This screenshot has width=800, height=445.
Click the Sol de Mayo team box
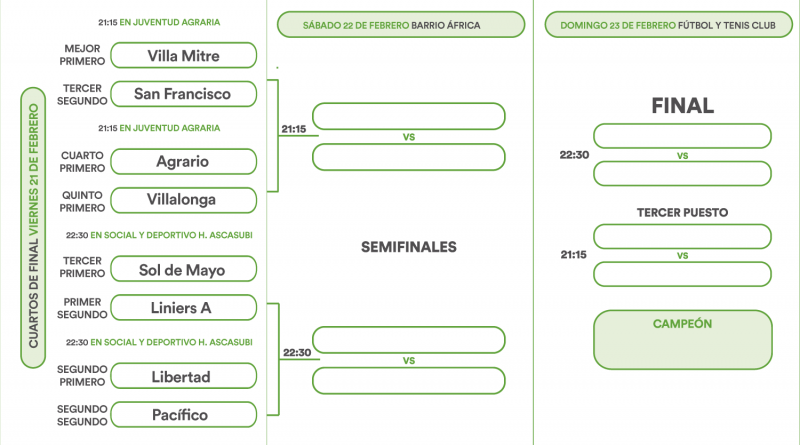[183, 269]
